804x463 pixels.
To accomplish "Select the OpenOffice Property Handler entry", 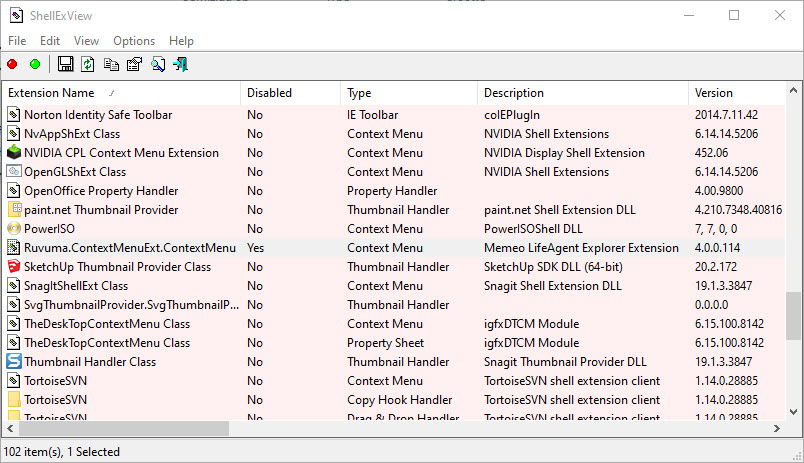I will 101,191.
